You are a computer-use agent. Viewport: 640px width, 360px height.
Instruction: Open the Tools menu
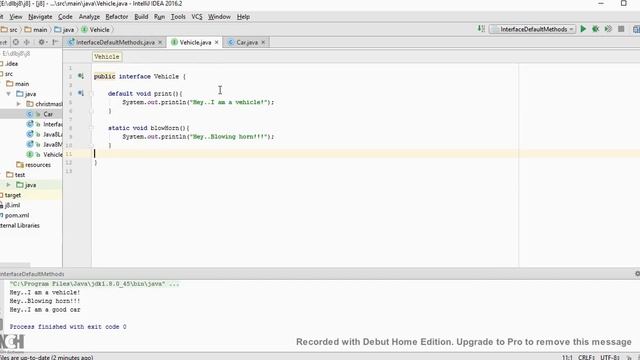[x=178, y=17]
